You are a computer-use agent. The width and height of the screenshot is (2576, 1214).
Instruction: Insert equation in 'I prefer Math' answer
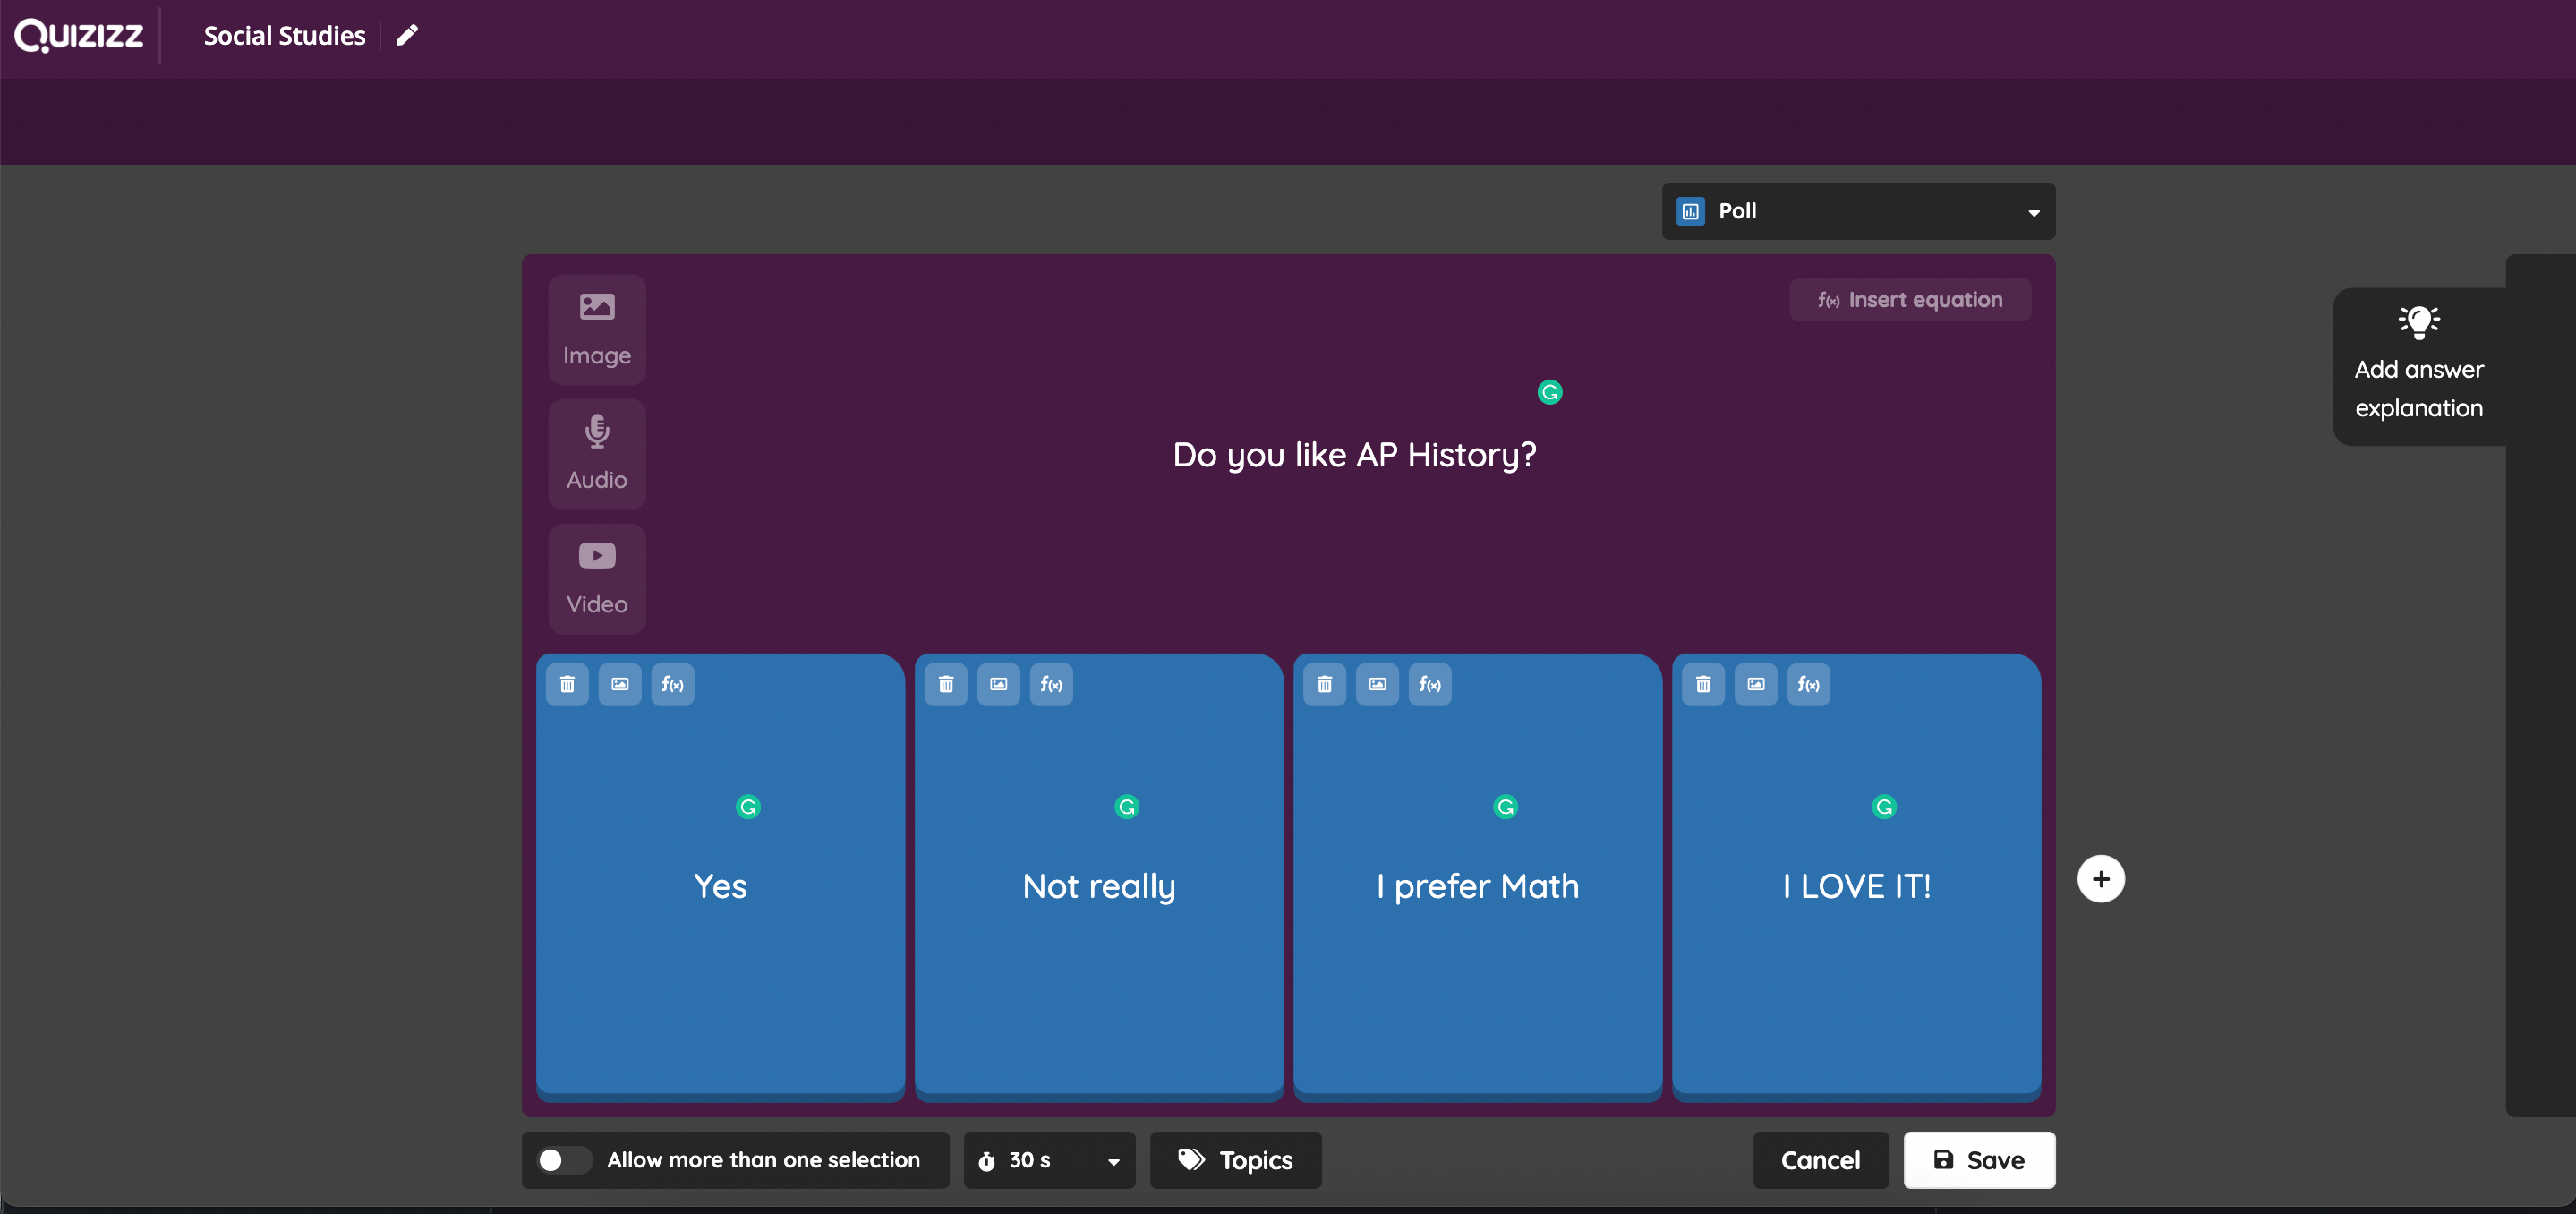(x=1430, y=684)
